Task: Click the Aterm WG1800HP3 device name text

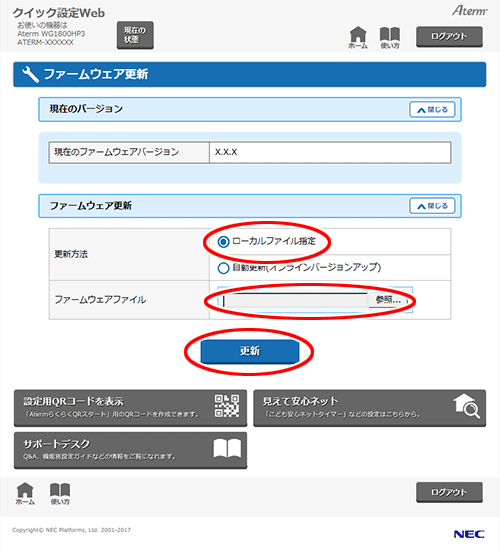Action: pyautogui.click(x=51, y=34)
